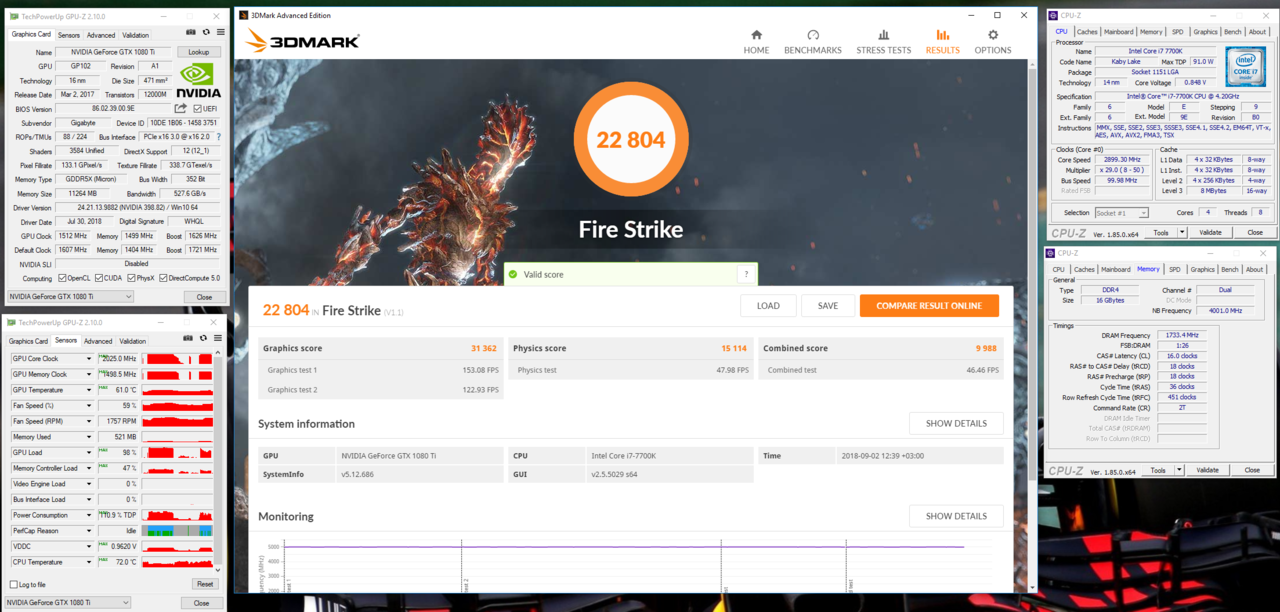Click Reset in GPU-Z Sensors window
Image resolution: width=1280 pixels, height=612 pixels.
tap(205, 584)
